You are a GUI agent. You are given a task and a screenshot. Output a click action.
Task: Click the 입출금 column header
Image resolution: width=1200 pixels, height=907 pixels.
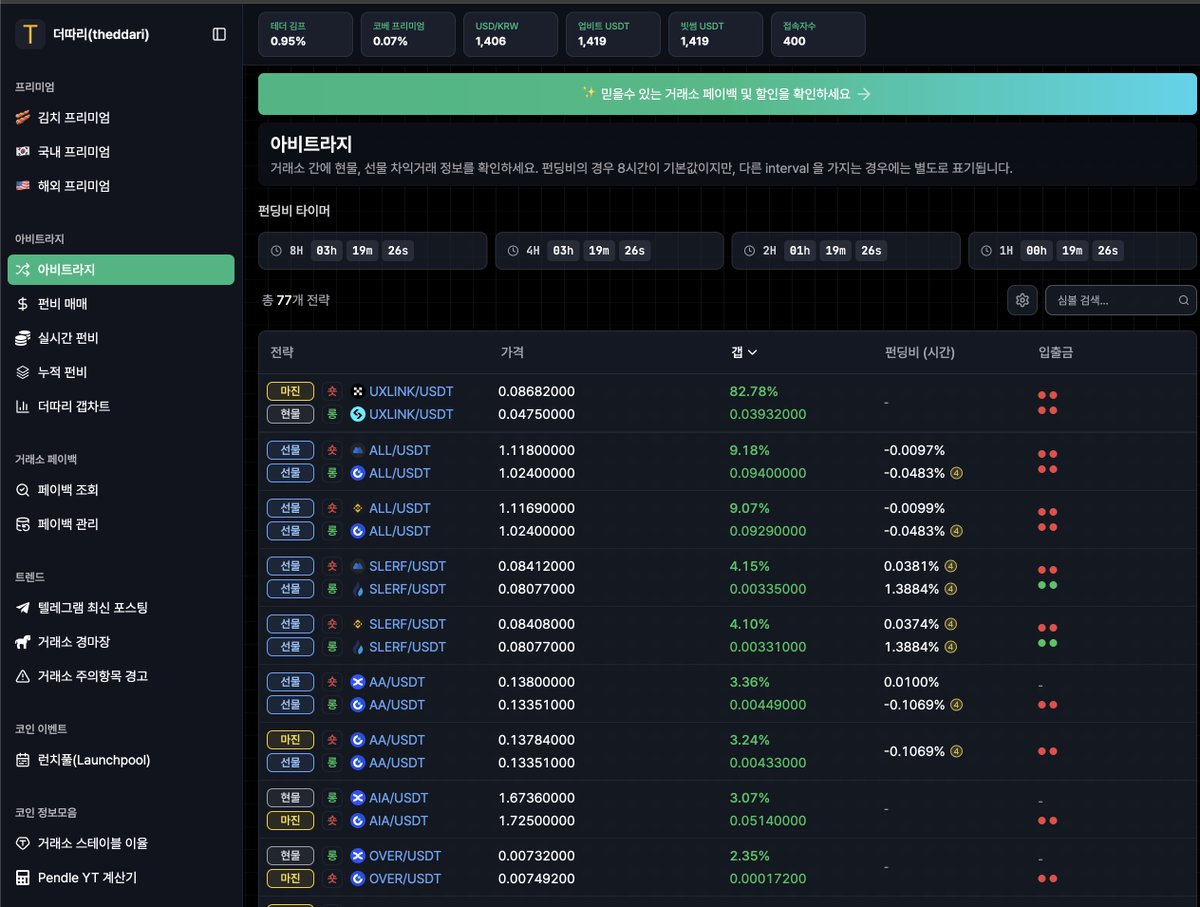tap(1056, 352)
